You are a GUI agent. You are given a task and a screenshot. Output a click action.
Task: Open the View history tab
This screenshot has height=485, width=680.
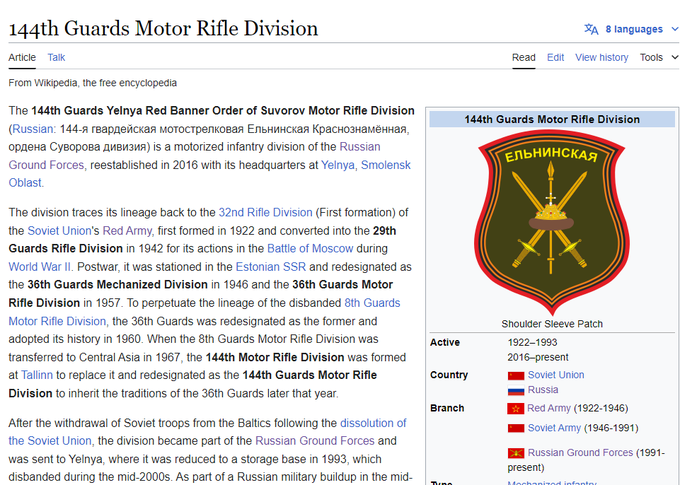click(602, 57)
